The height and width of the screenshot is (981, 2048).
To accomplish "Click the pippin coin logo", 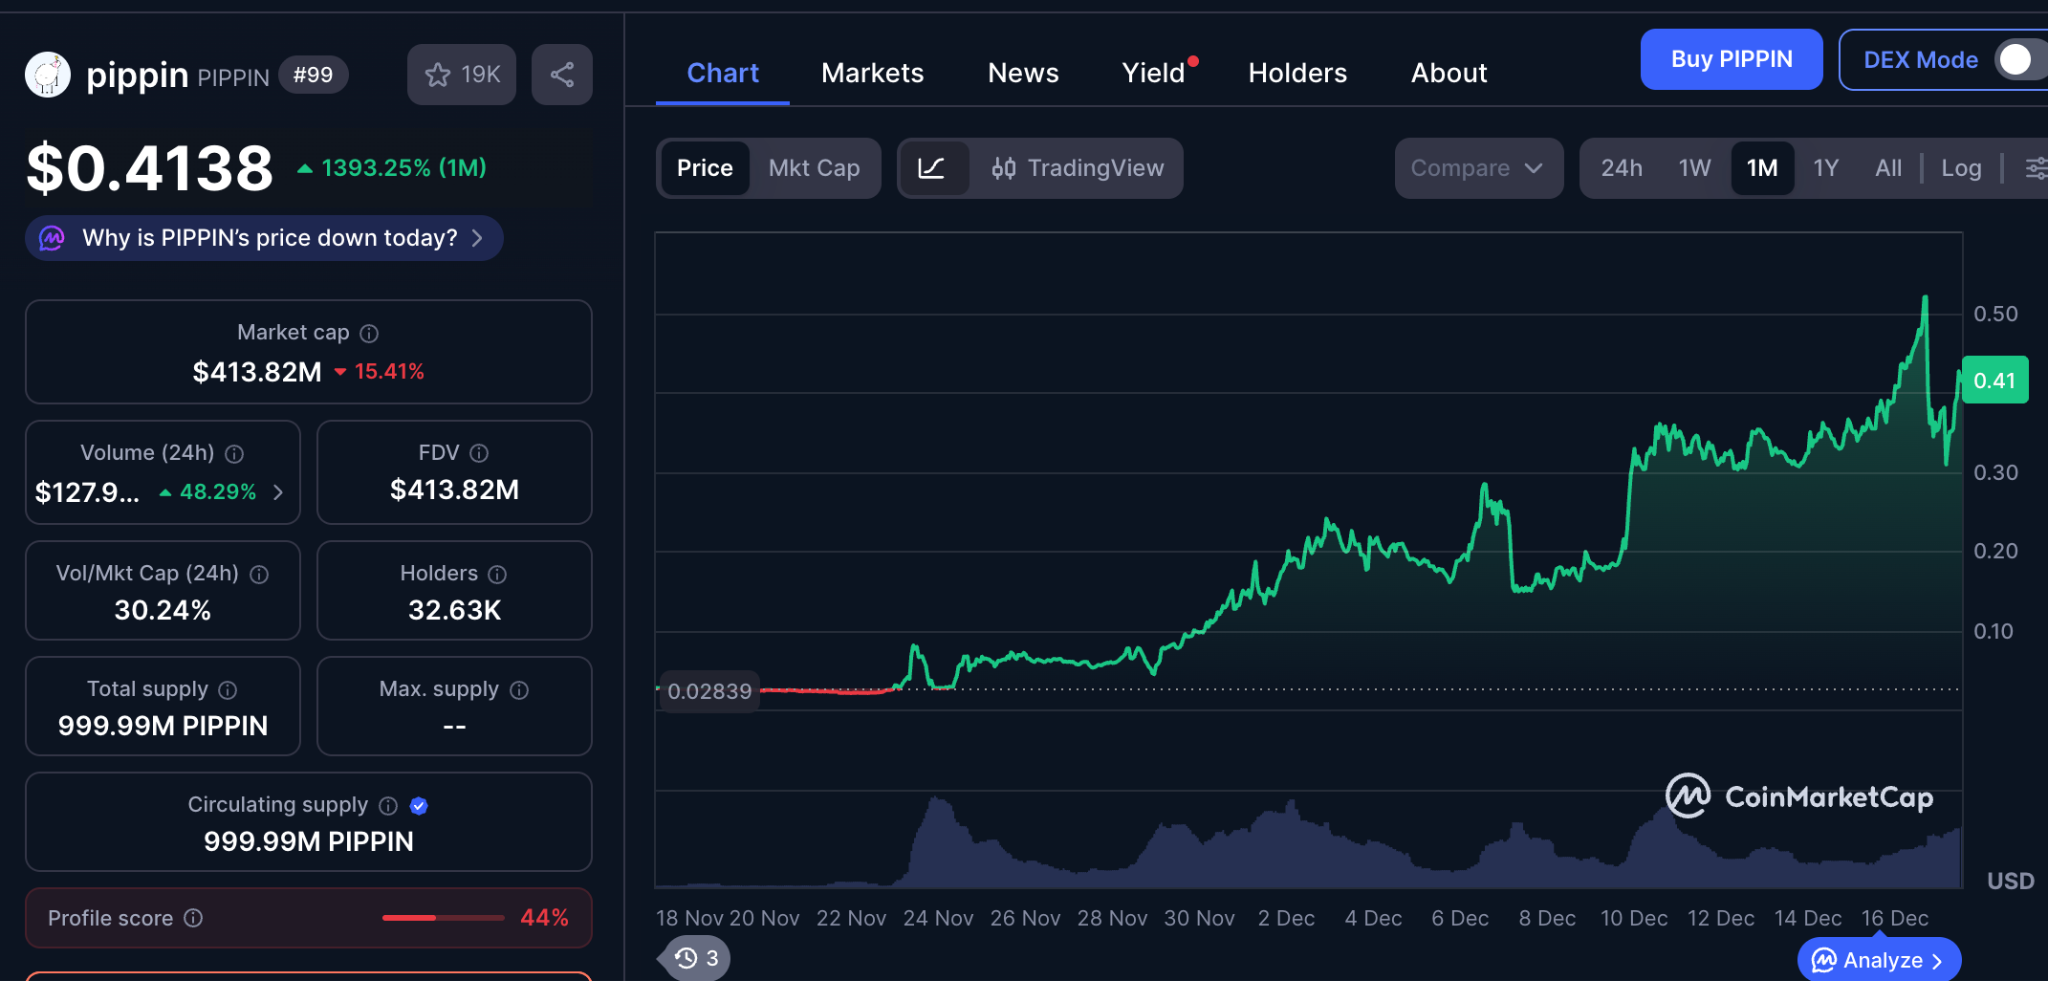I will [x=48, y=75].
